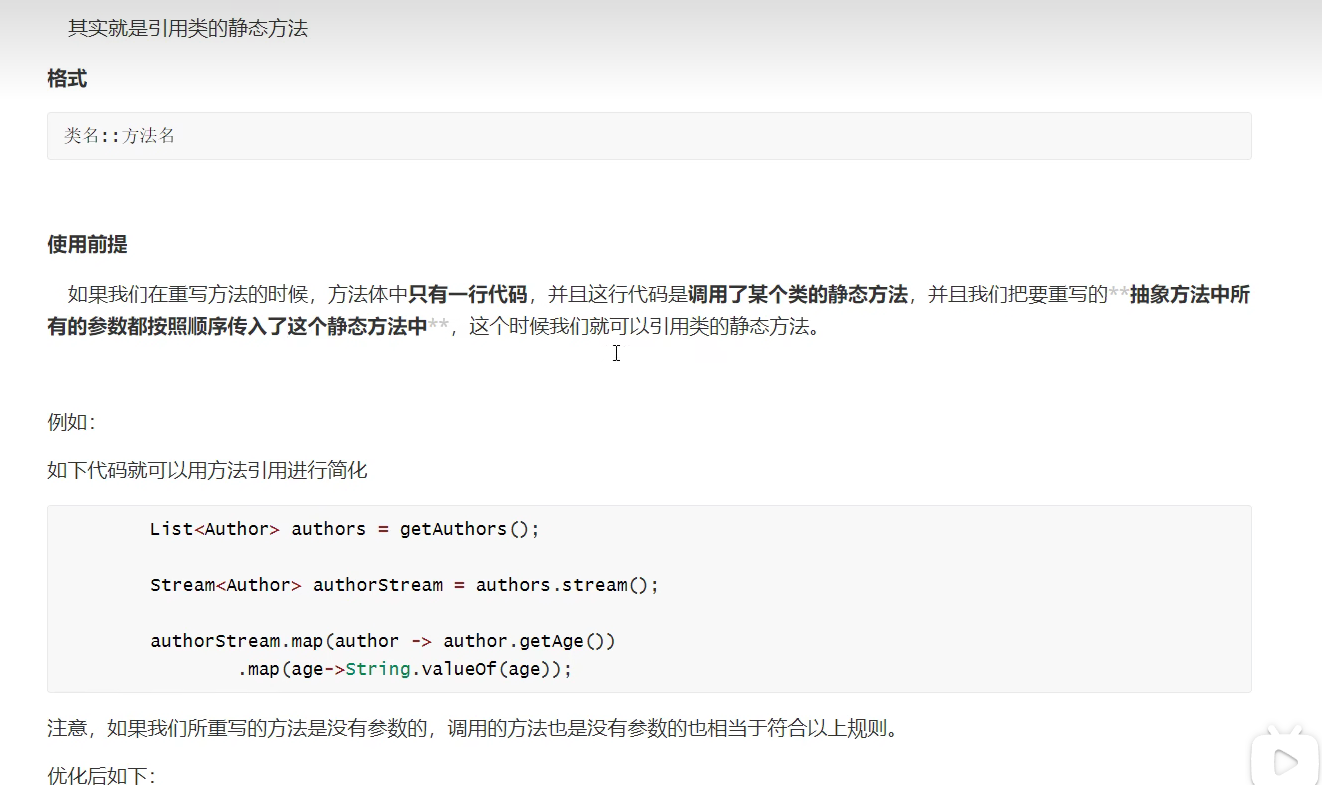Image resolution: width=1322 pixels, height=785 pixels.
Task: Click the paragraph starting with 注意
Action: 472,728
